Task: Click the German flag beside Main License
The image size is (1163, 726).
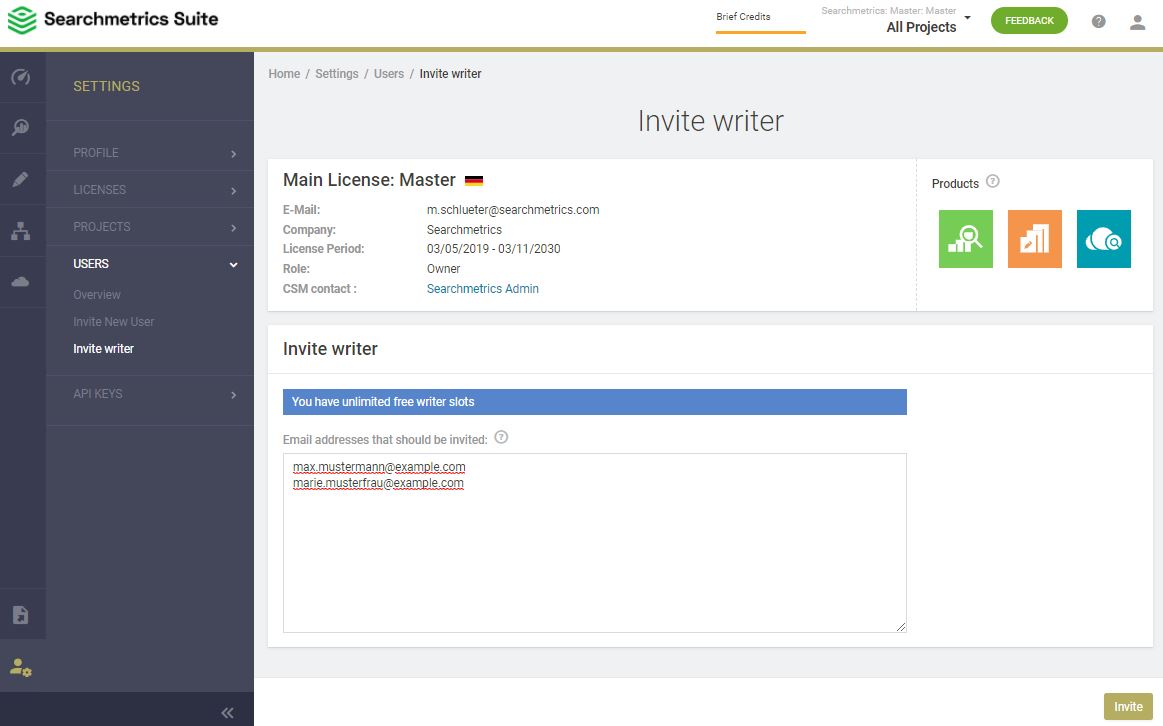Action: [474, 180]
